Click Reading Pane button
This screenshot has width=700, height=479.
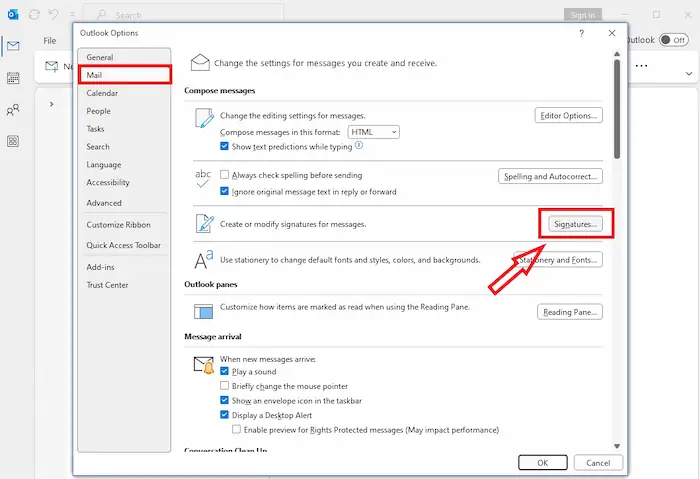click(x=570, y=312)
